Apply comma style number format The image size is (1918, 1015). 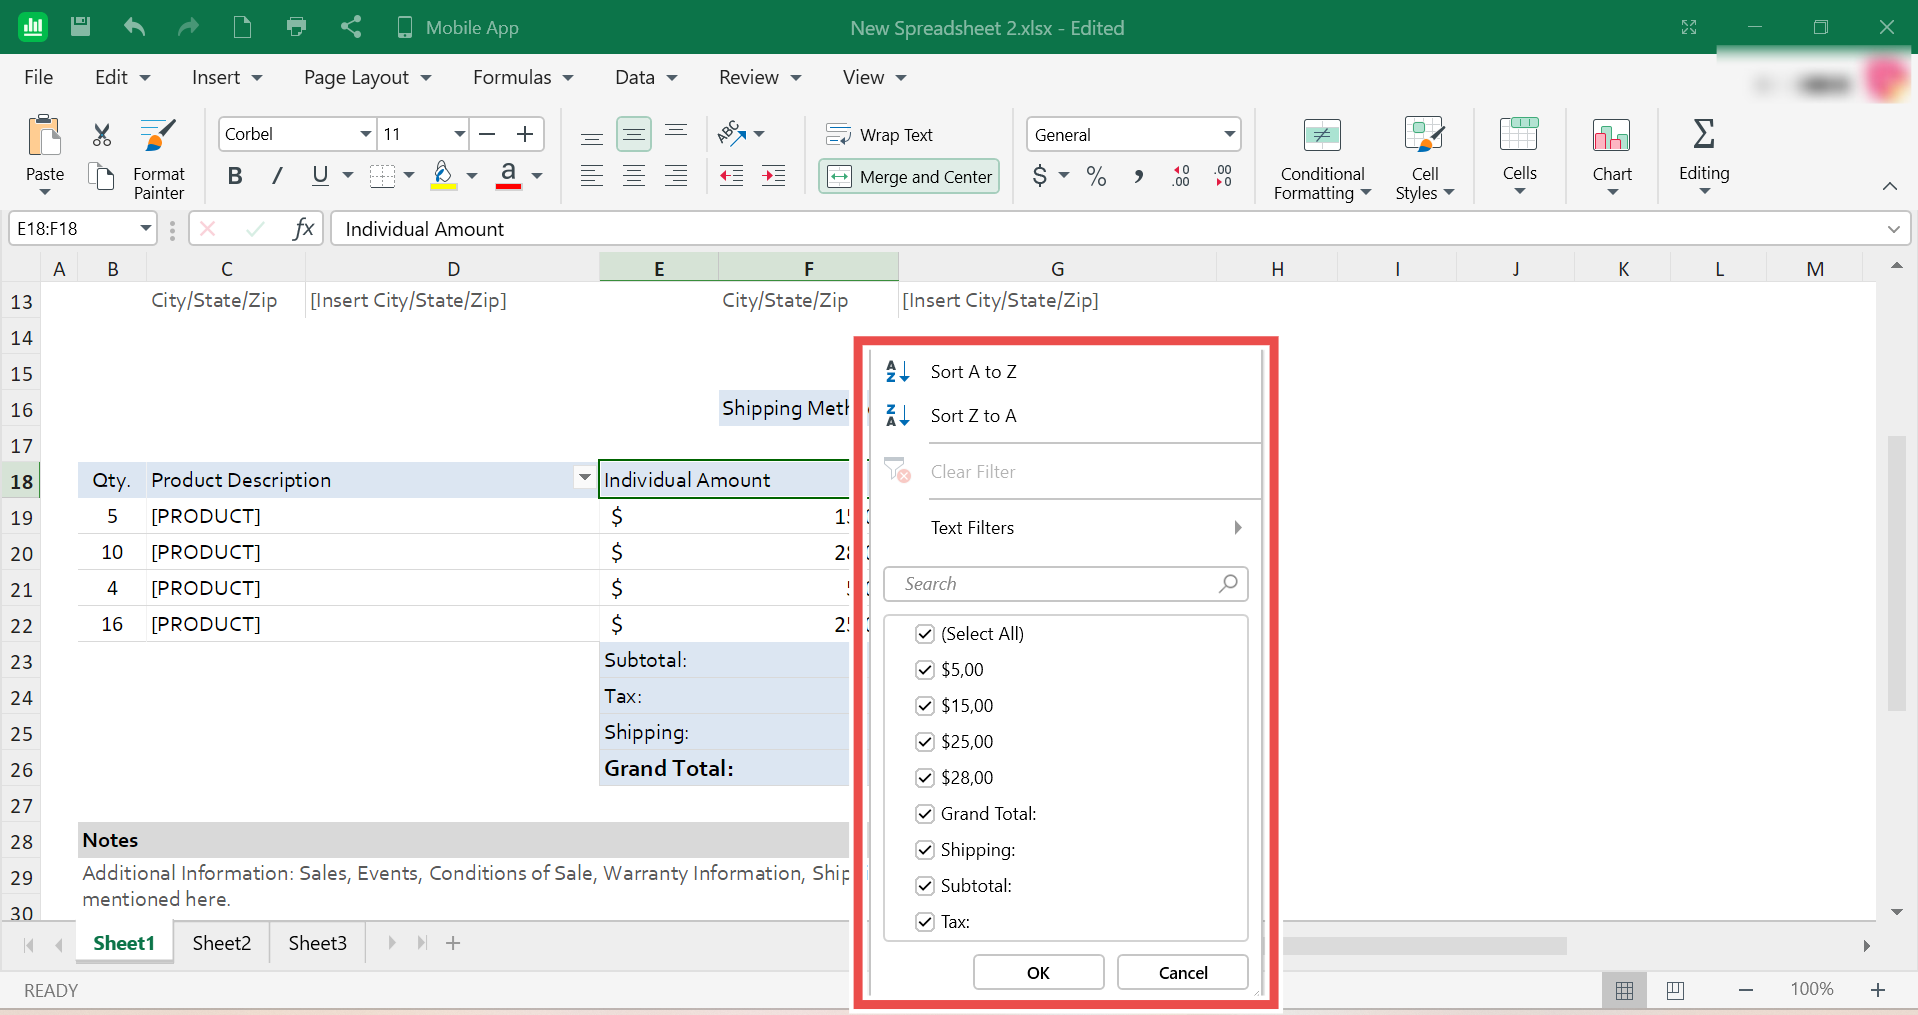pos(1139,177)
